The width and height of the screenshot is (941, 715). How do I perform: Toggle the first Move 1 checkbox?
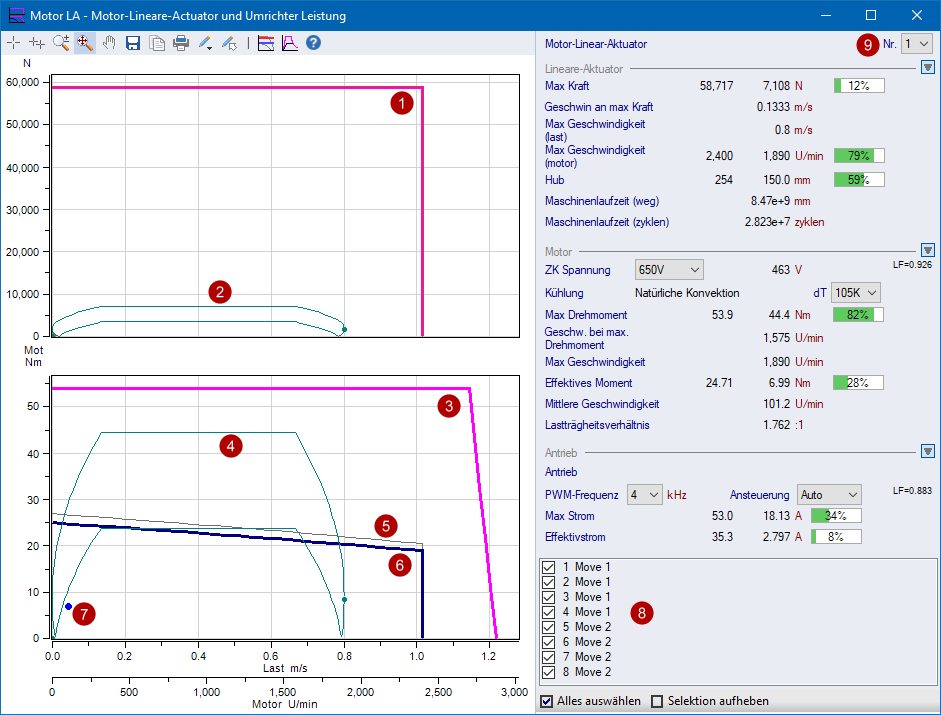[548, 567]
